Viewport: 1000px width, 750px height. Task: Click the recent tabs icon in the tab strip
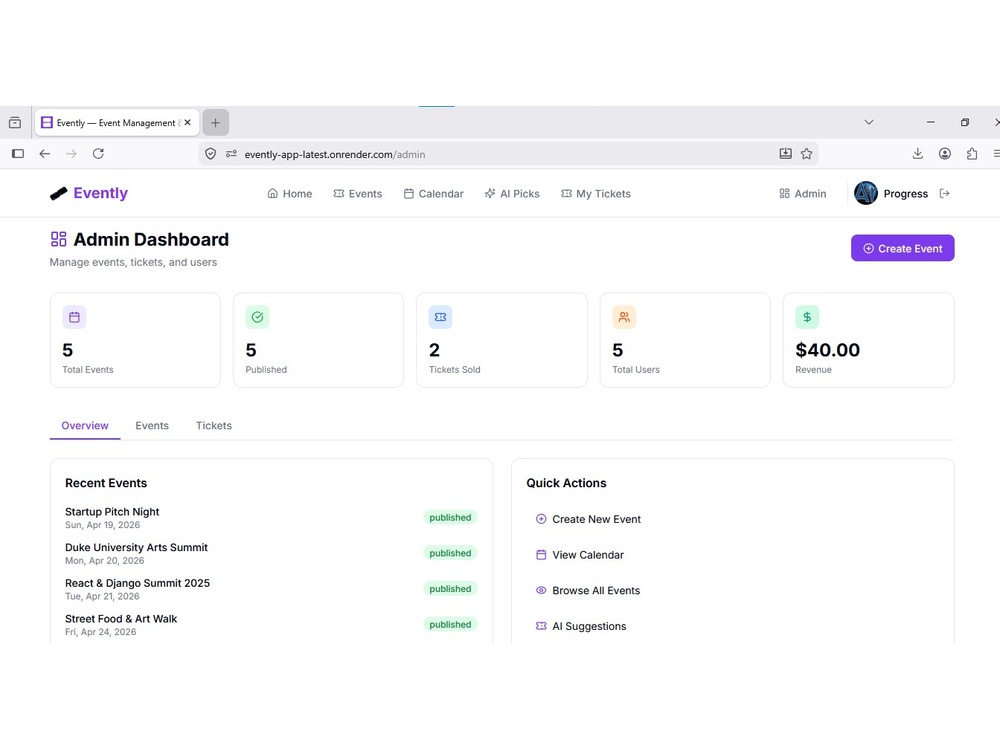tap(15, 122)
